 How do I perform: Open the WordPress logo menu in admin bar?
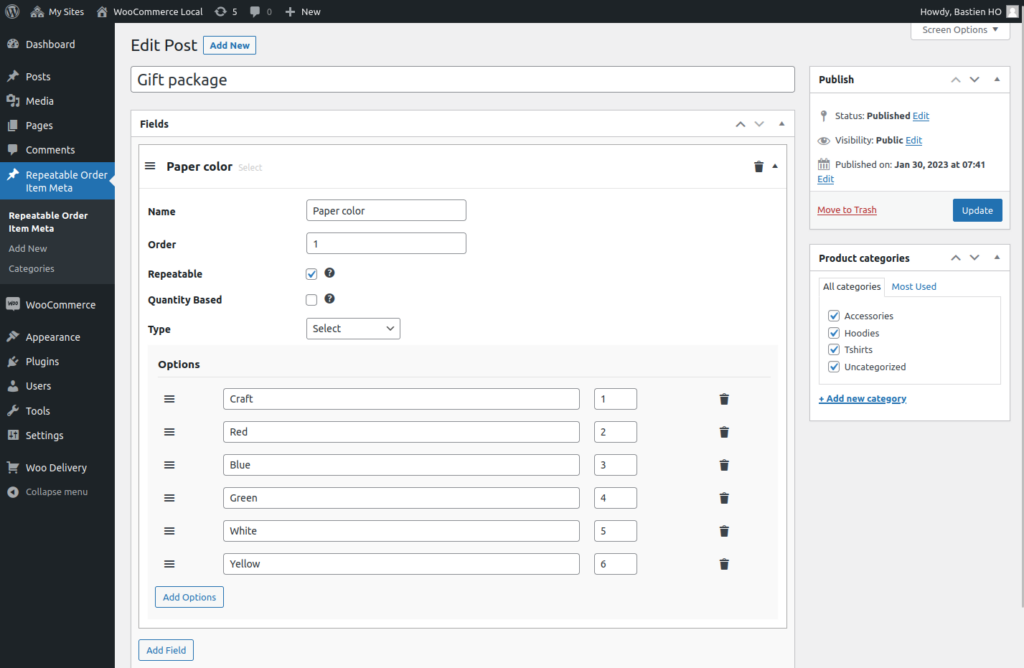click(13, 12)
